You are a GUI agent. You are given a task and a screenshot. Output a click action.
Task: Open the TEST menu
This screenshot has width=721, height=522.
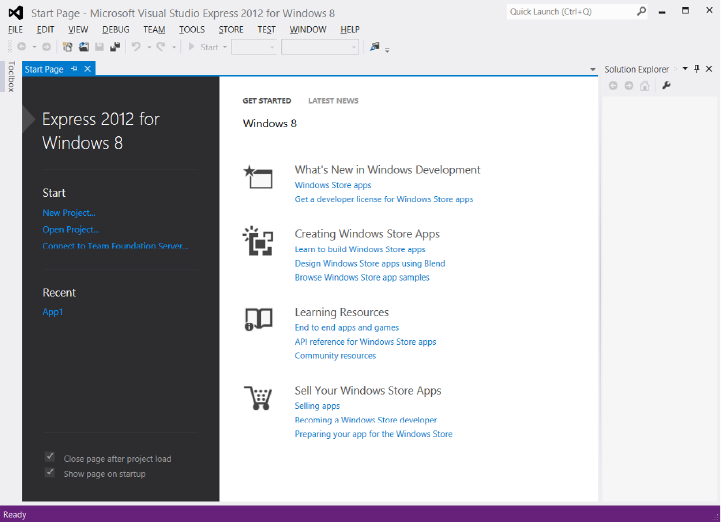pyautogui.click(x=267, y=29)
